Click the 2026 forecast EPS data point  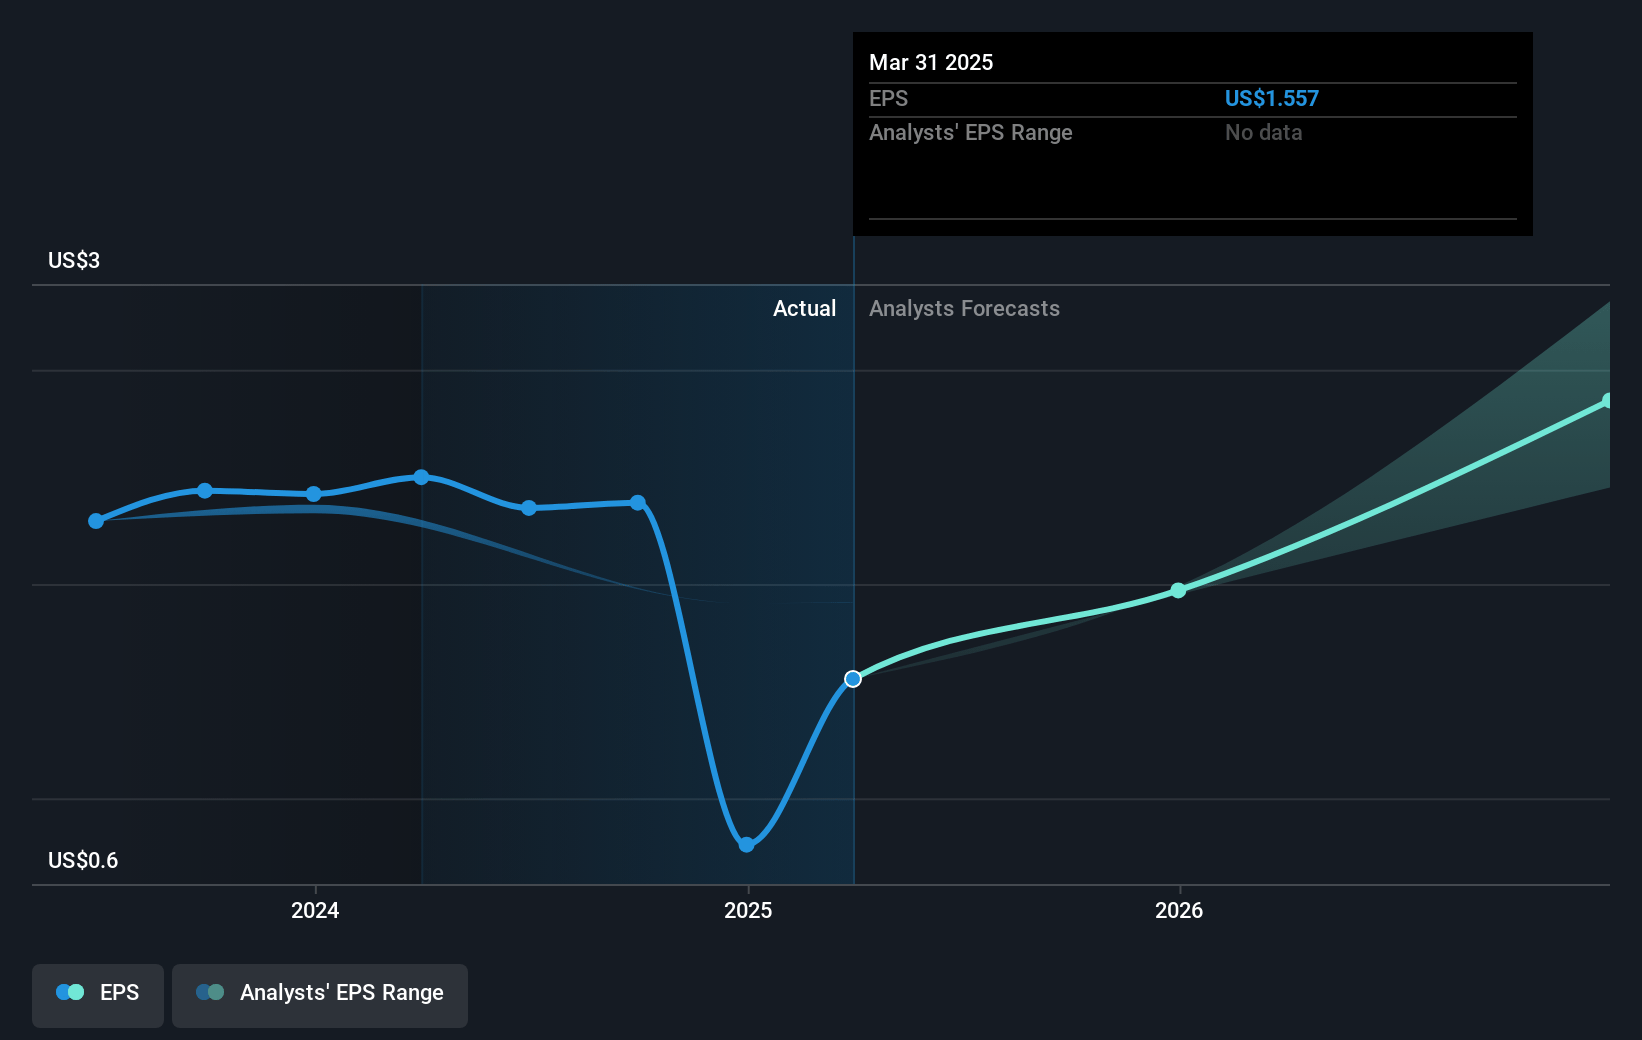click(1178, 591)
